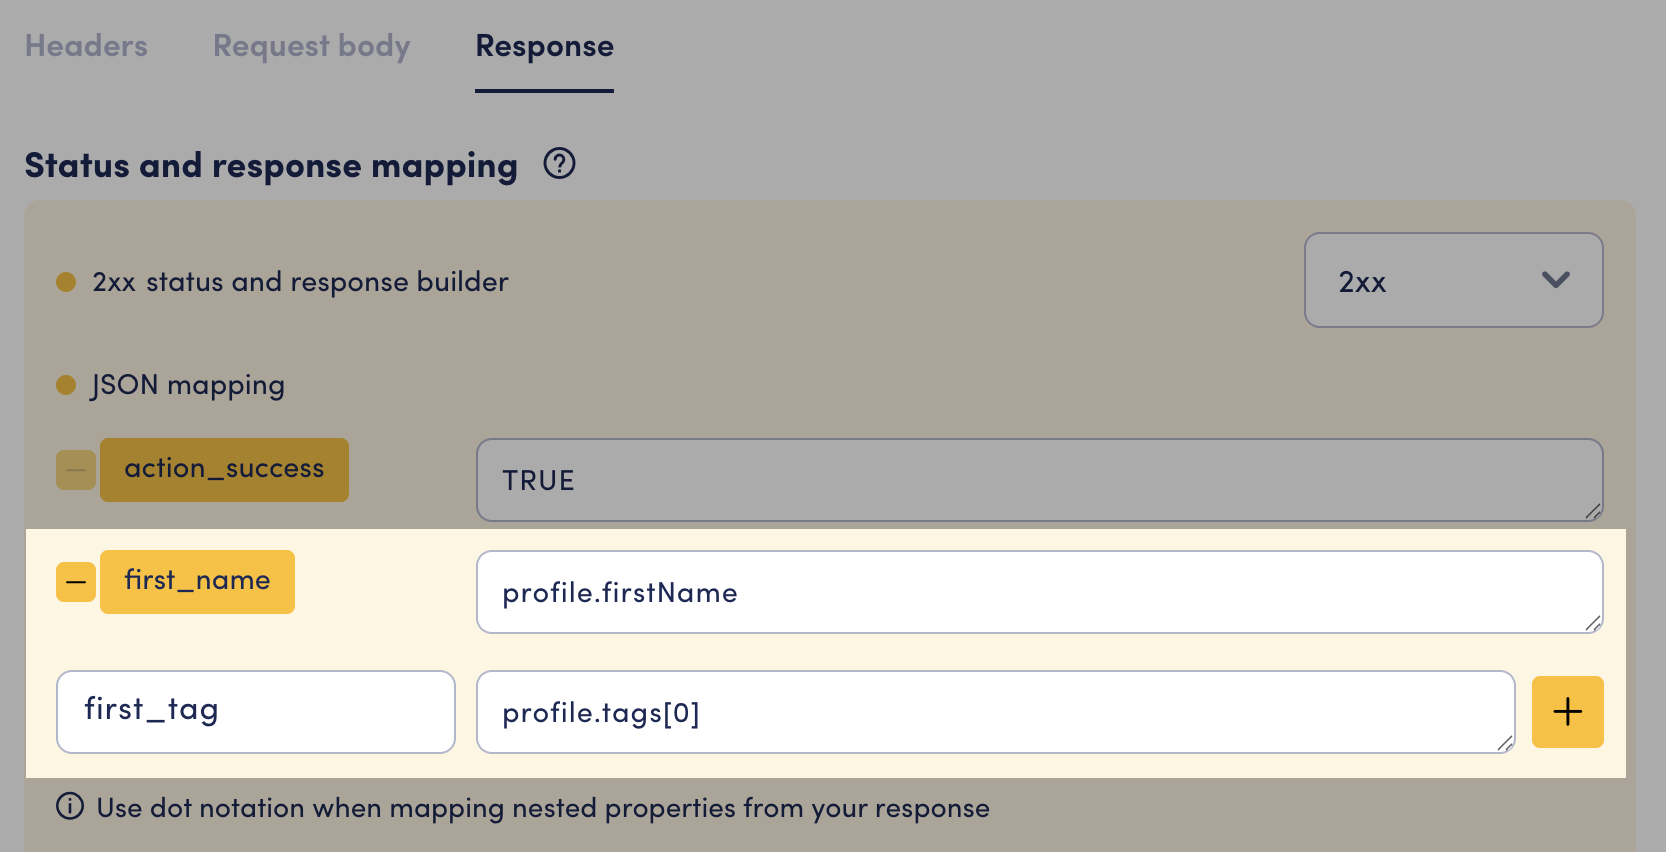Select the Response tab
Screen dimensions: 1666x852
544,46
